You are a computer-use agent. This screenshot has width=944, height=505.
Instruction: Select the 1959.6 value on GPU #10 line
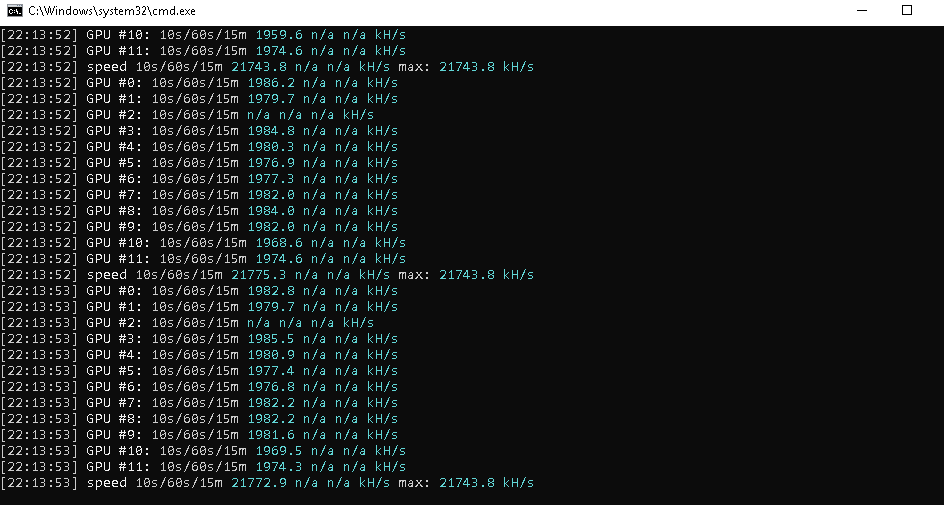tap(279, 35)
